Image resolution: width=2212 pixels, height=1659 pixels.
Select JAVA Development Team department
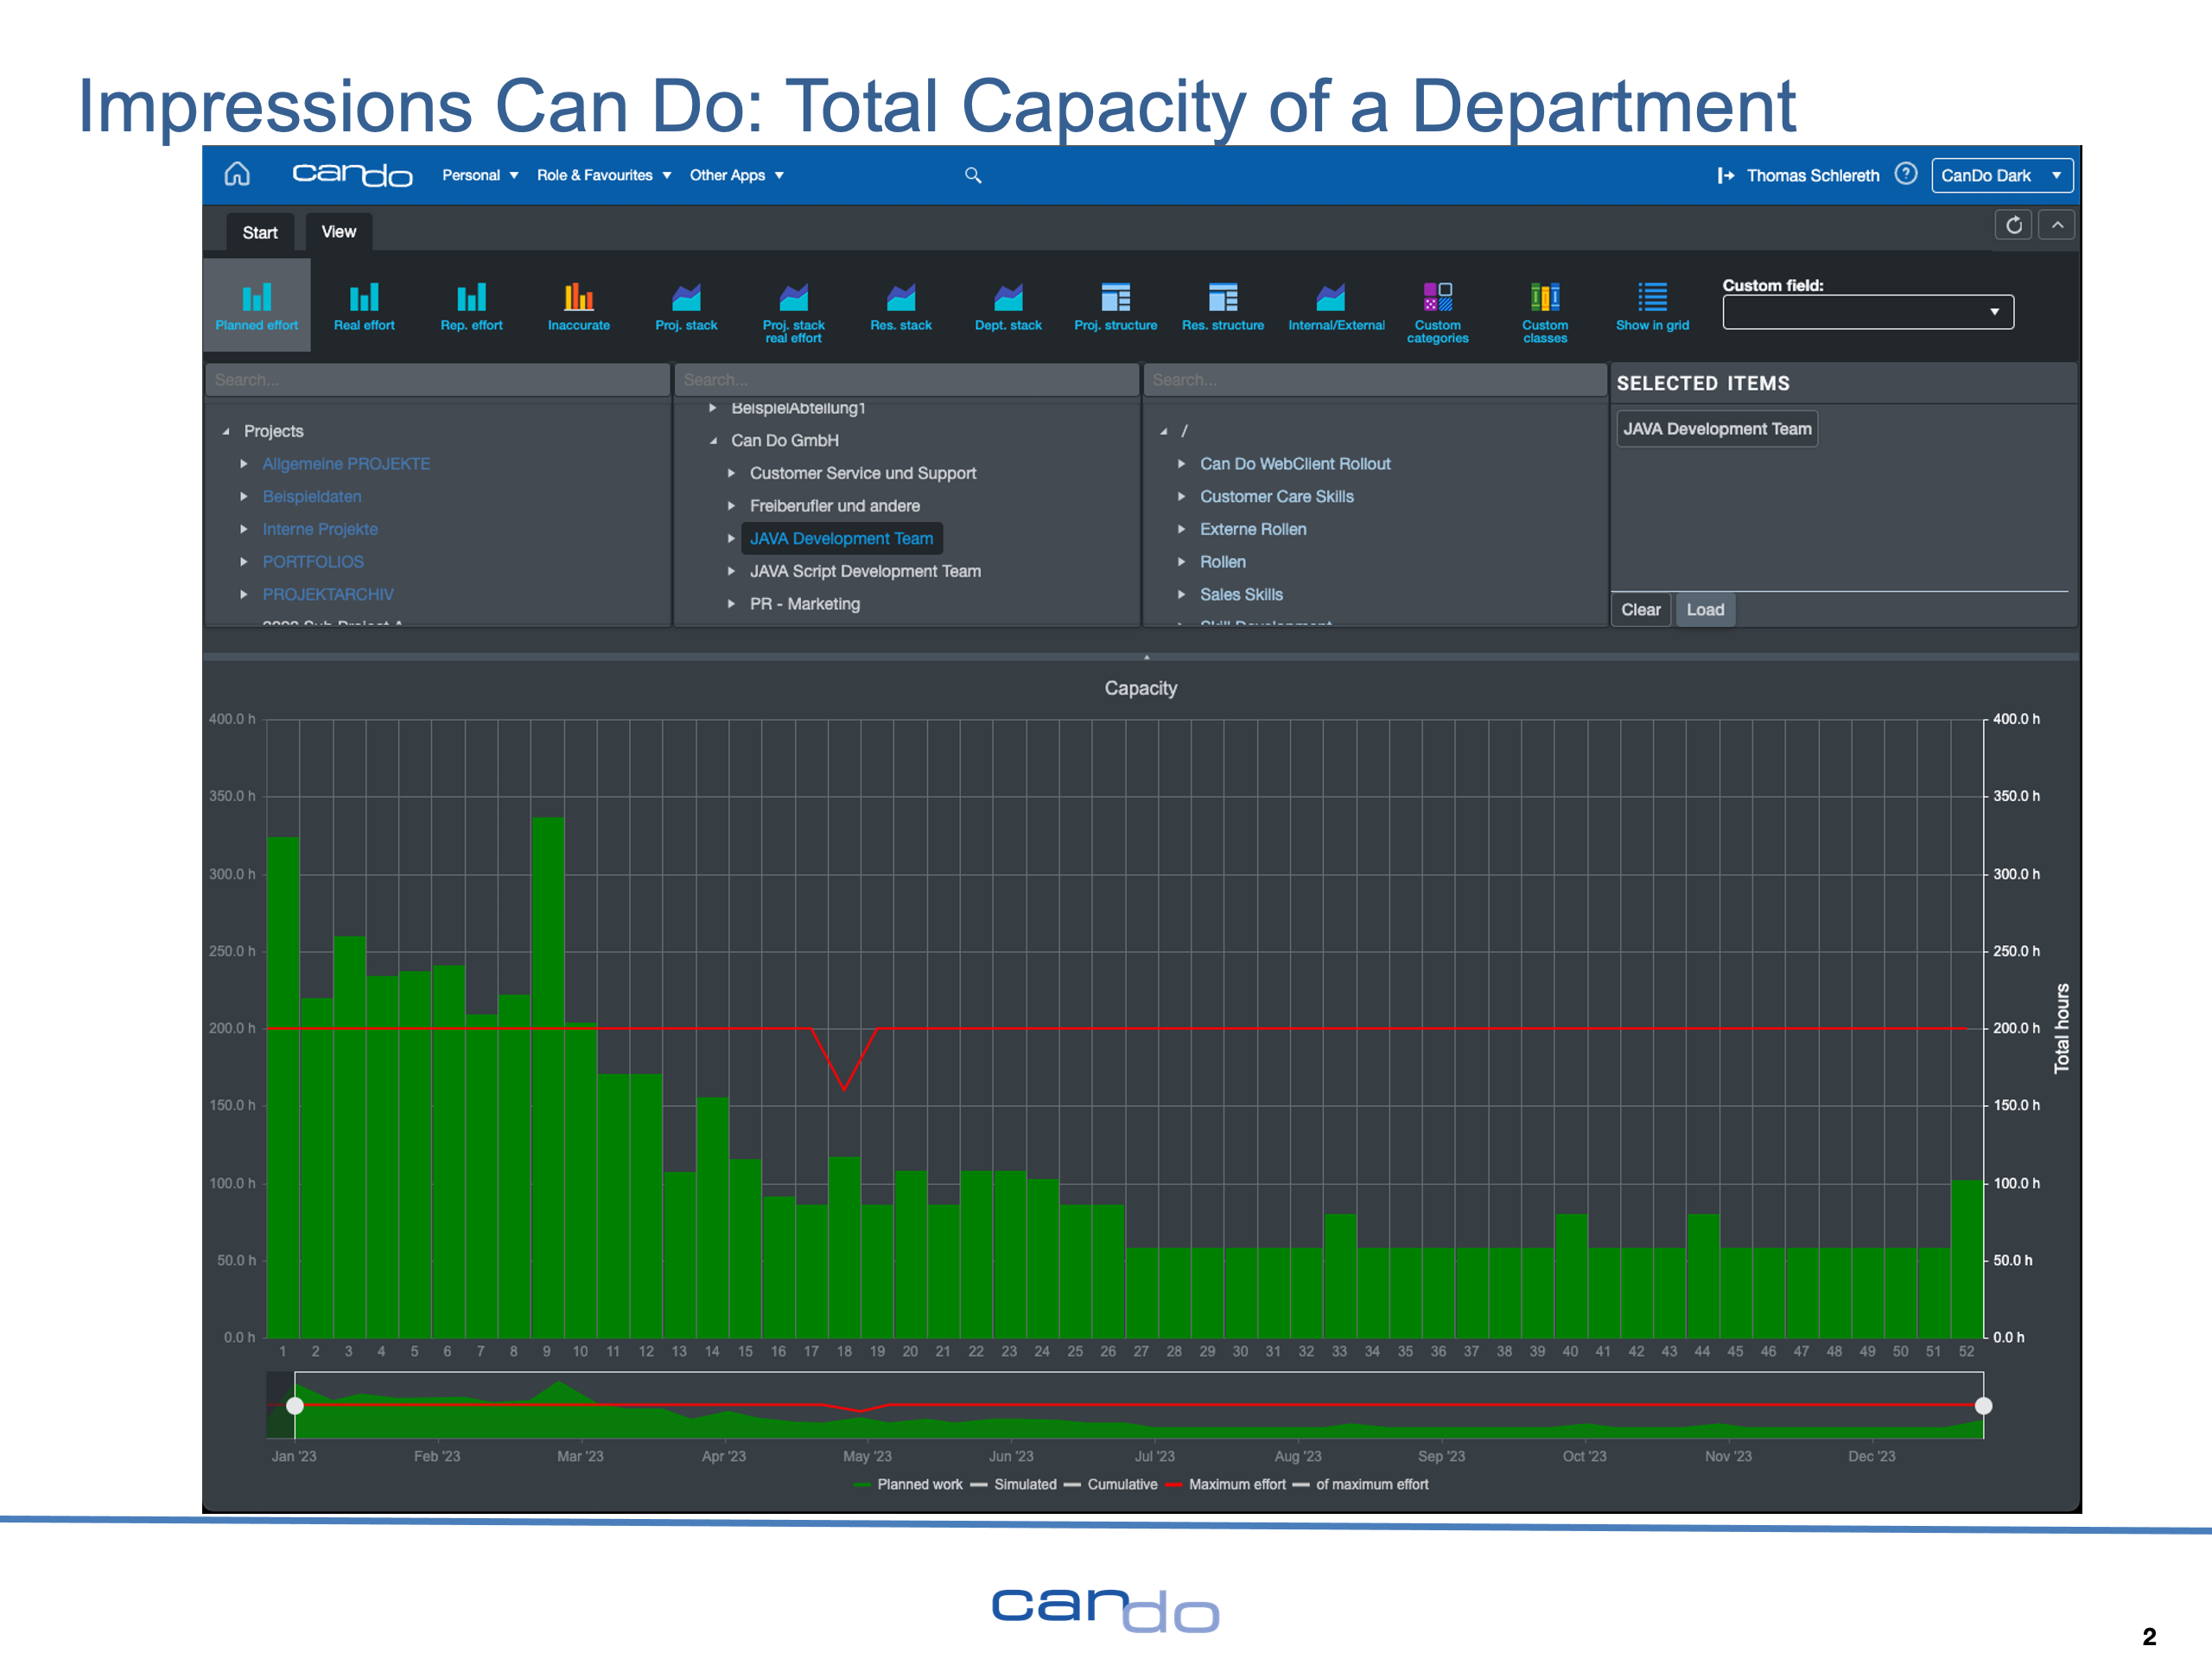pyautogui.click(x=841, y=539)
